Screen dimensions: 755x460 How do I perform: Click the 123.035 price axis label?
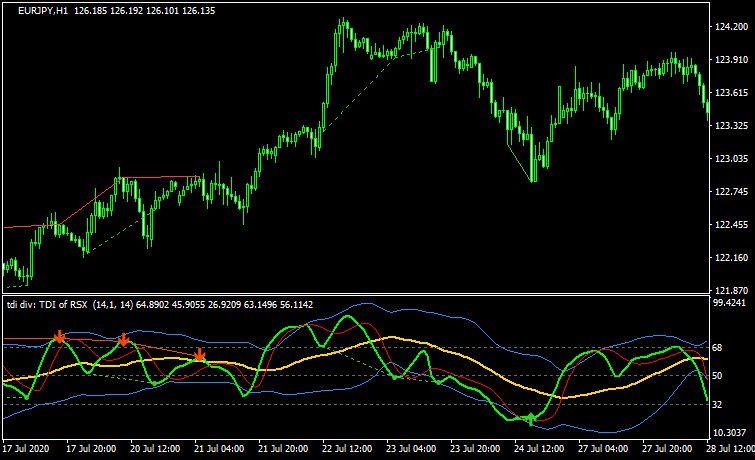click(733, 159)
